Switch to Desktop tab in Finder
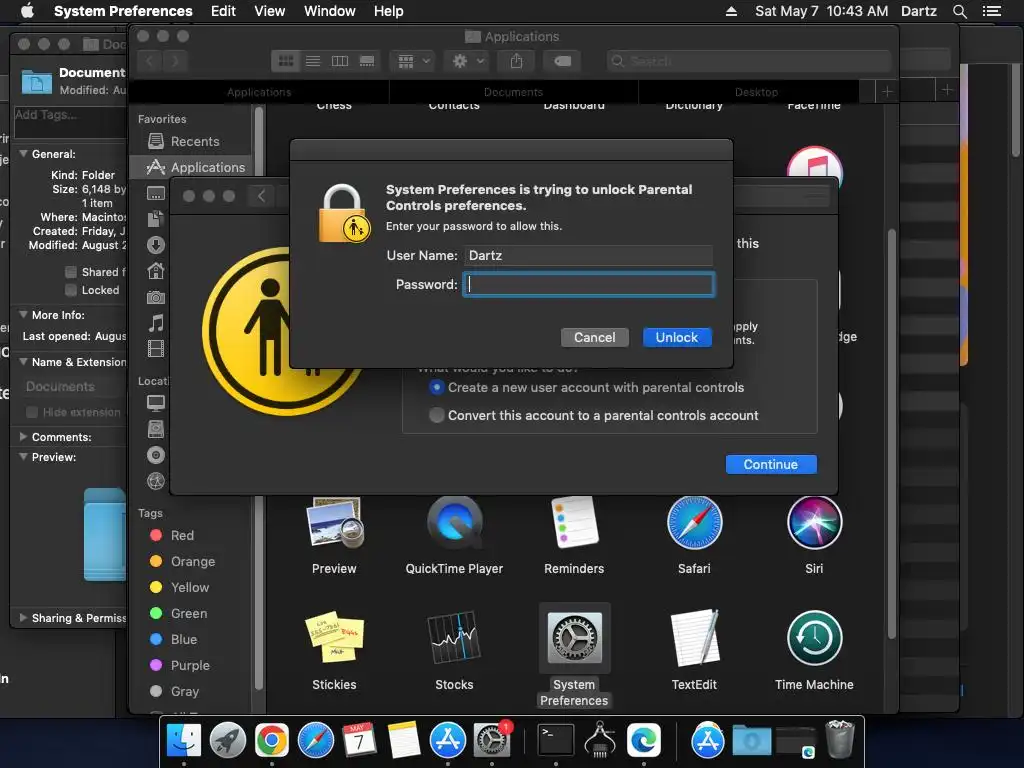1024x768 pixels. coord(756,92)
